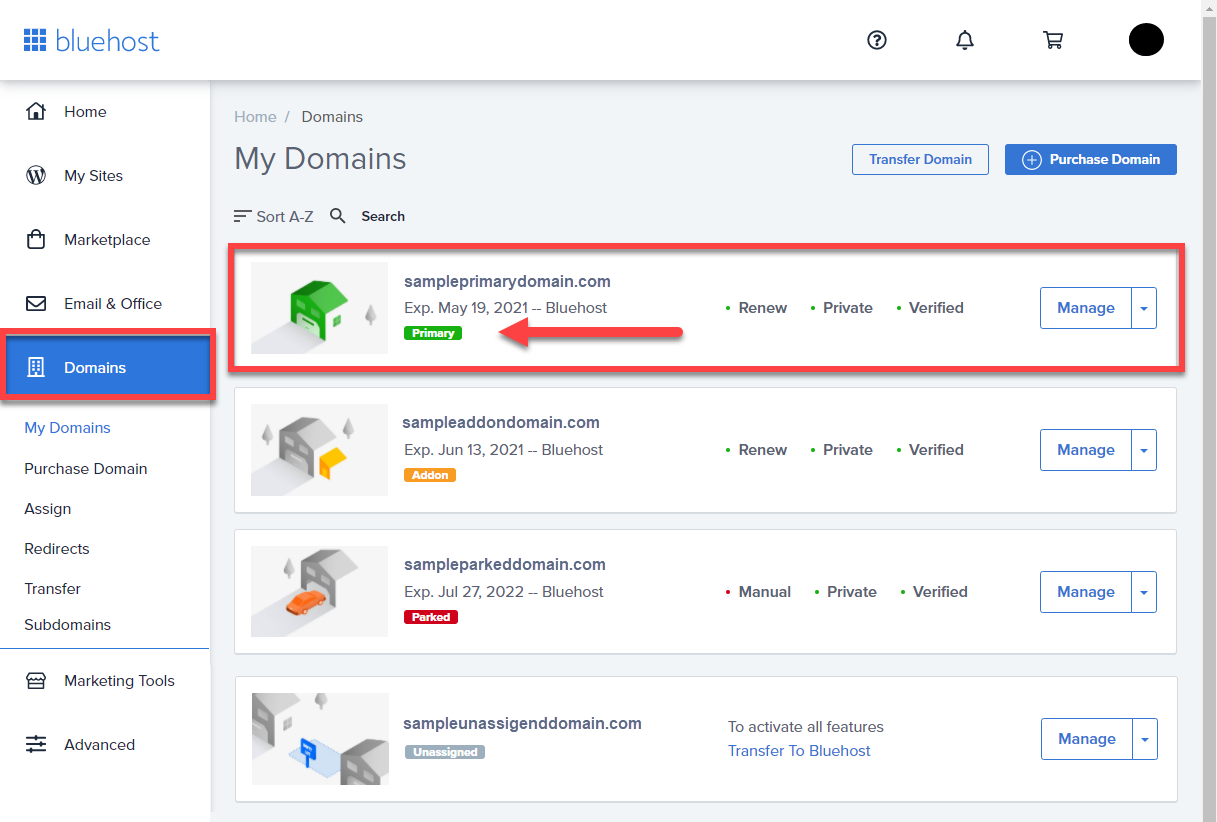Click the magnifying glass search icon
1217x822 pixels.
[x=338, y=216]
